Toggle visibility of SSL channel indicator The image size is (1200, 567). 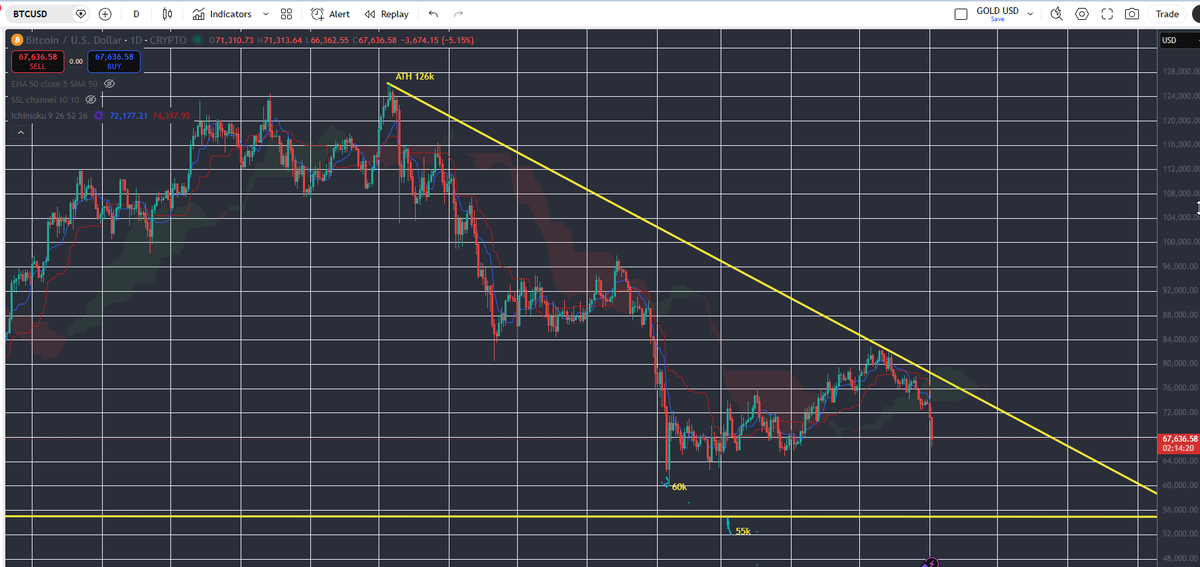click(90, 100)
